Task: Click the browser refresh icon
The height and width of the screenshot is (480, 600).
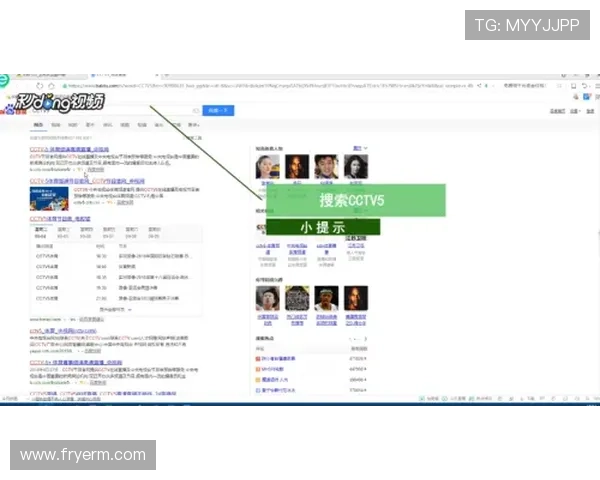Action: point(39,86)
